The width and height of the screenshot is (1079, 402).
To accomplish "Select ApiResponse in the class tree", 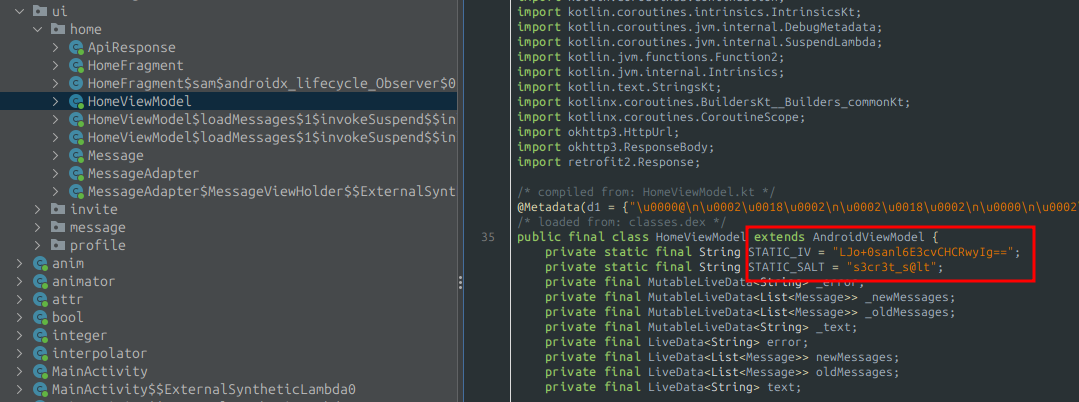I will [131, 47].
